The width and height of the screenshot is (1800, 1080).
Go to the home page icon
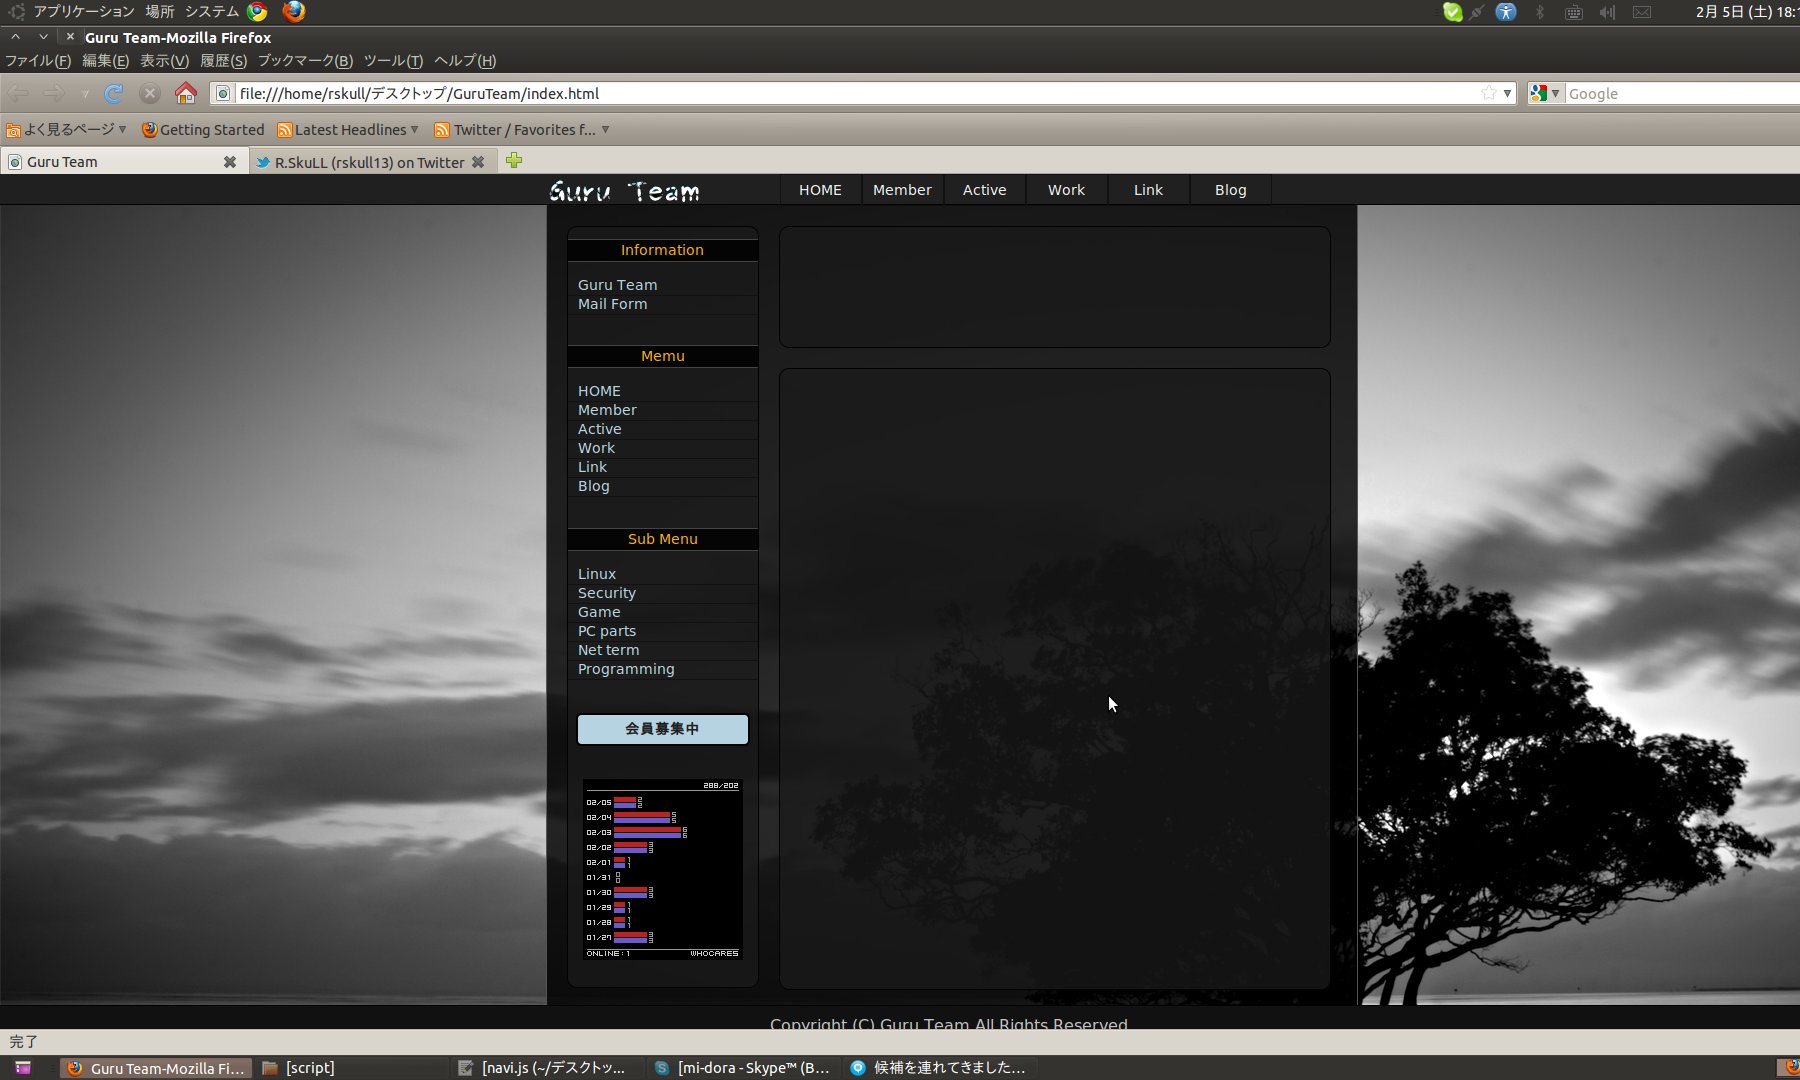click(186, 93)
